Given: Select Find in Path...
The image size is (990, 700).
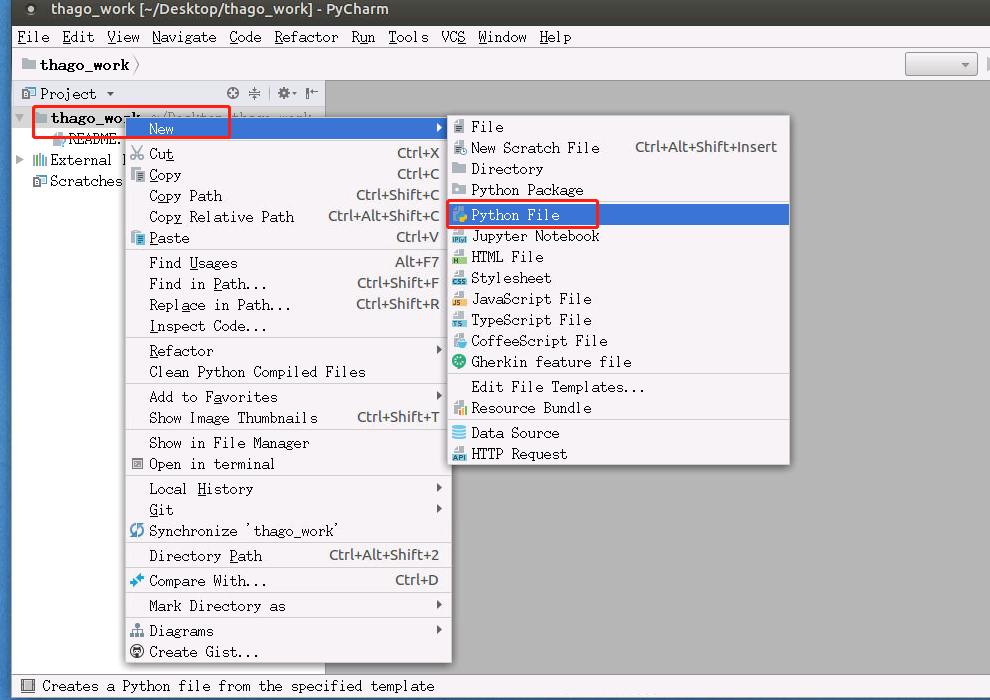Looking at the screenshot, I should (289, 284).
